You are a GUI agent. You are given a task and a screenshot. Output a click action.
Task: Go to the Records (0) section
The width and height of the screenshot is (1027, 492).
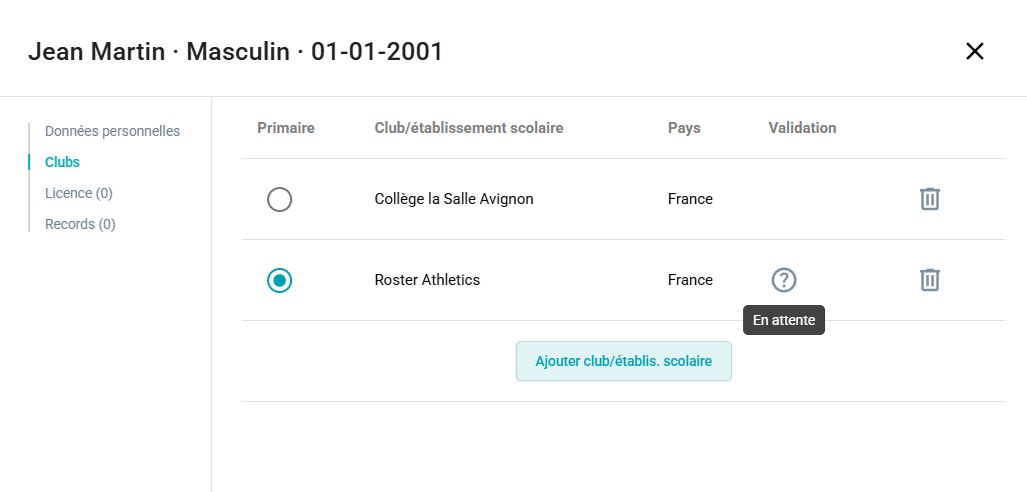80,224
